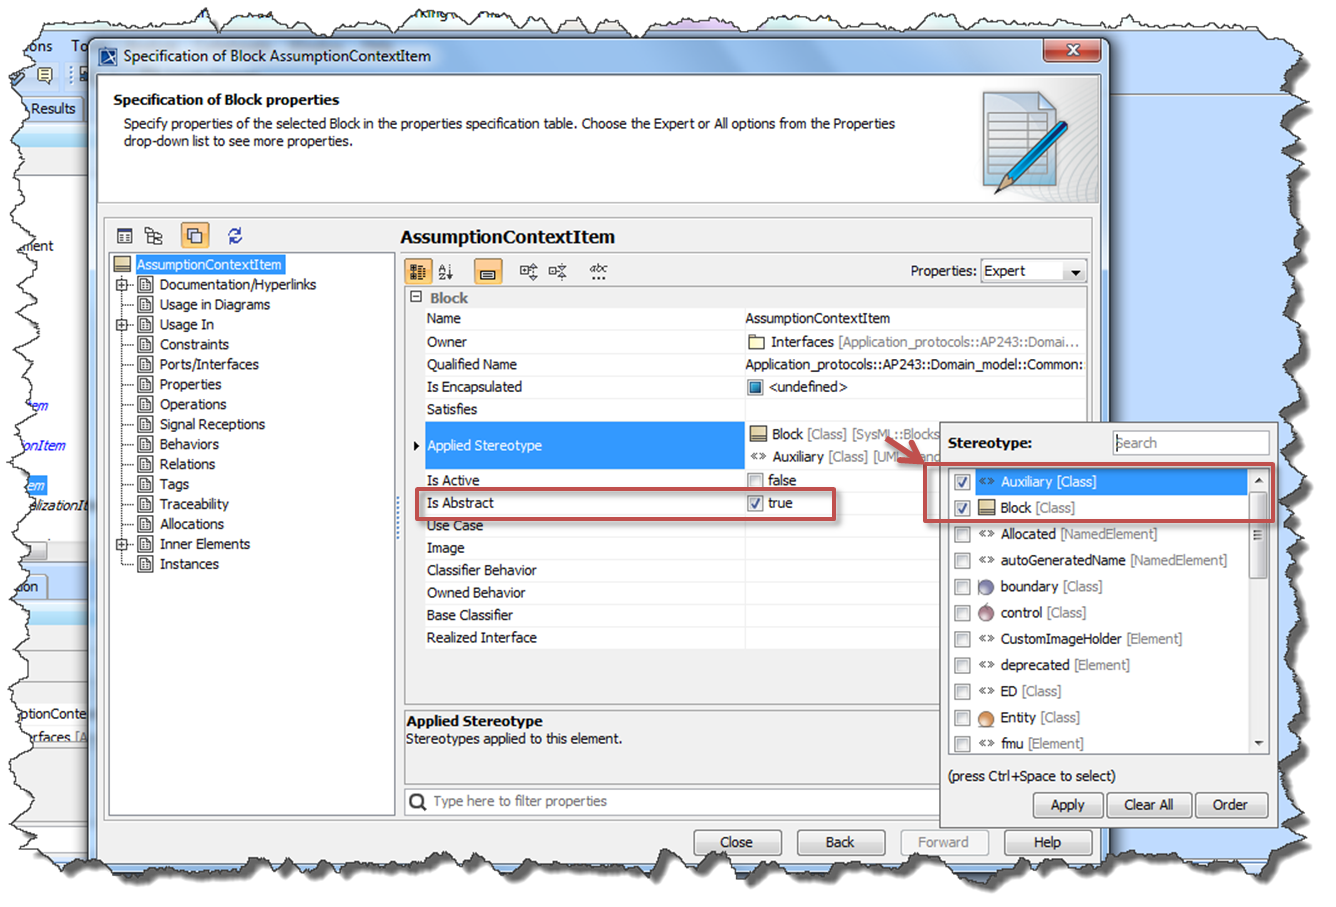Screen dimensions: 1336x907
Task: Click the Stereotype search input field
Action: pos(1191,443)
